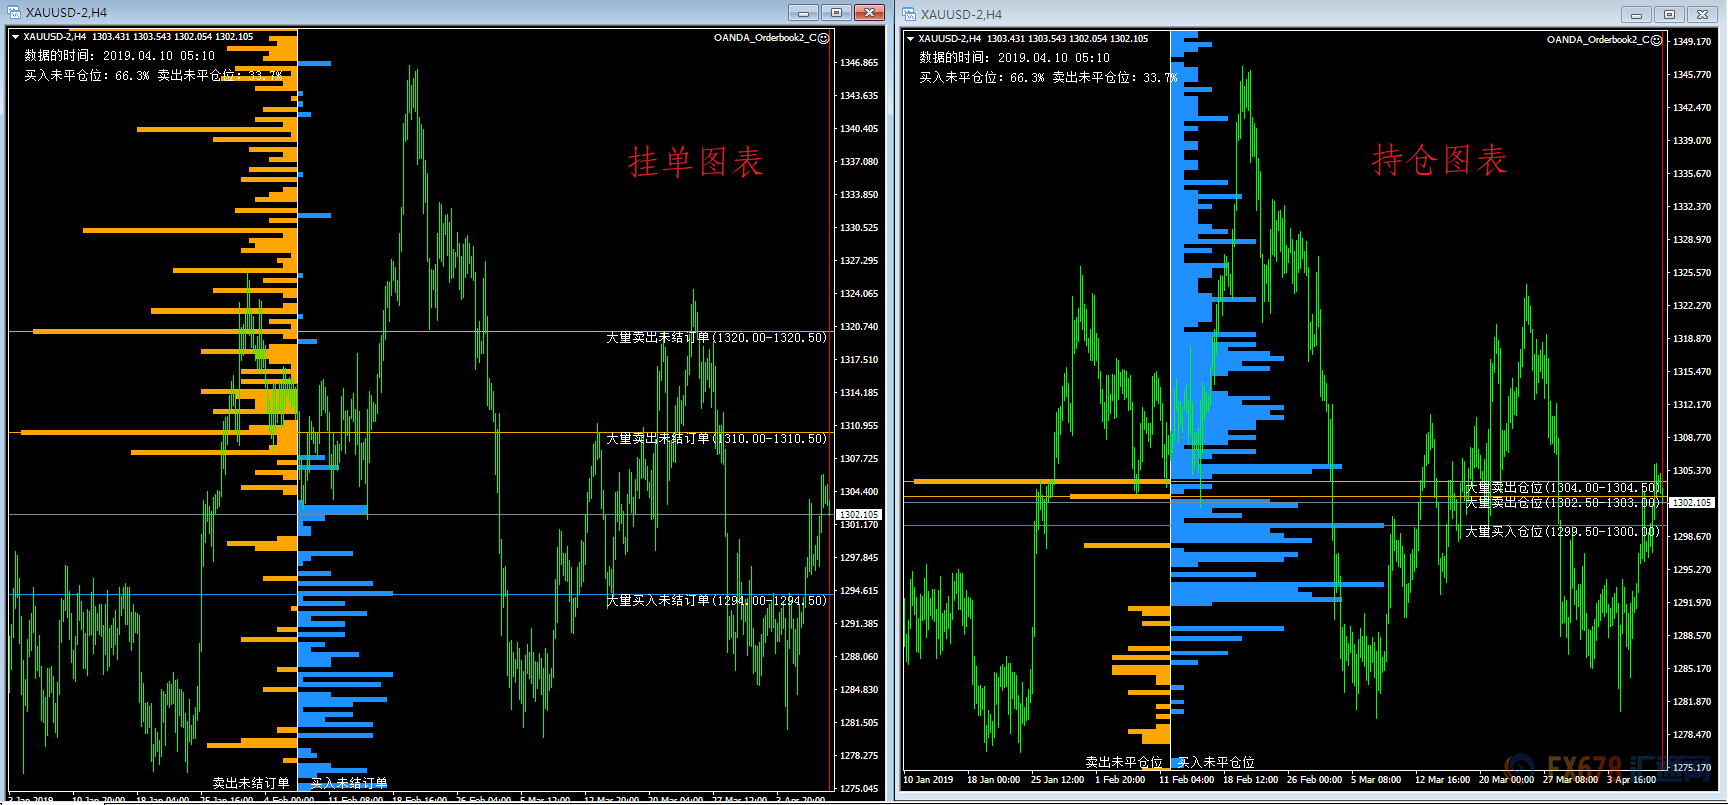Click 买入未平仓位: 66.3% text in 持仓图表 chart
Viewport: 1728px width, 805px height.
tap(982, 77)
